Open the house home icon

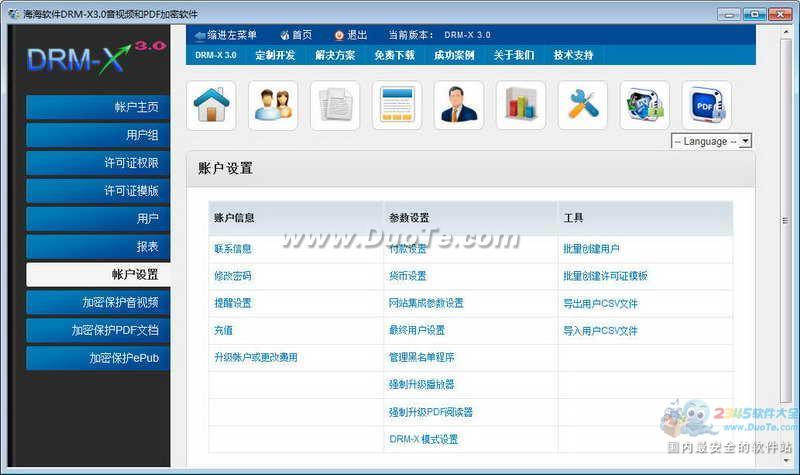pyautogui.click(x=211, y=105)
